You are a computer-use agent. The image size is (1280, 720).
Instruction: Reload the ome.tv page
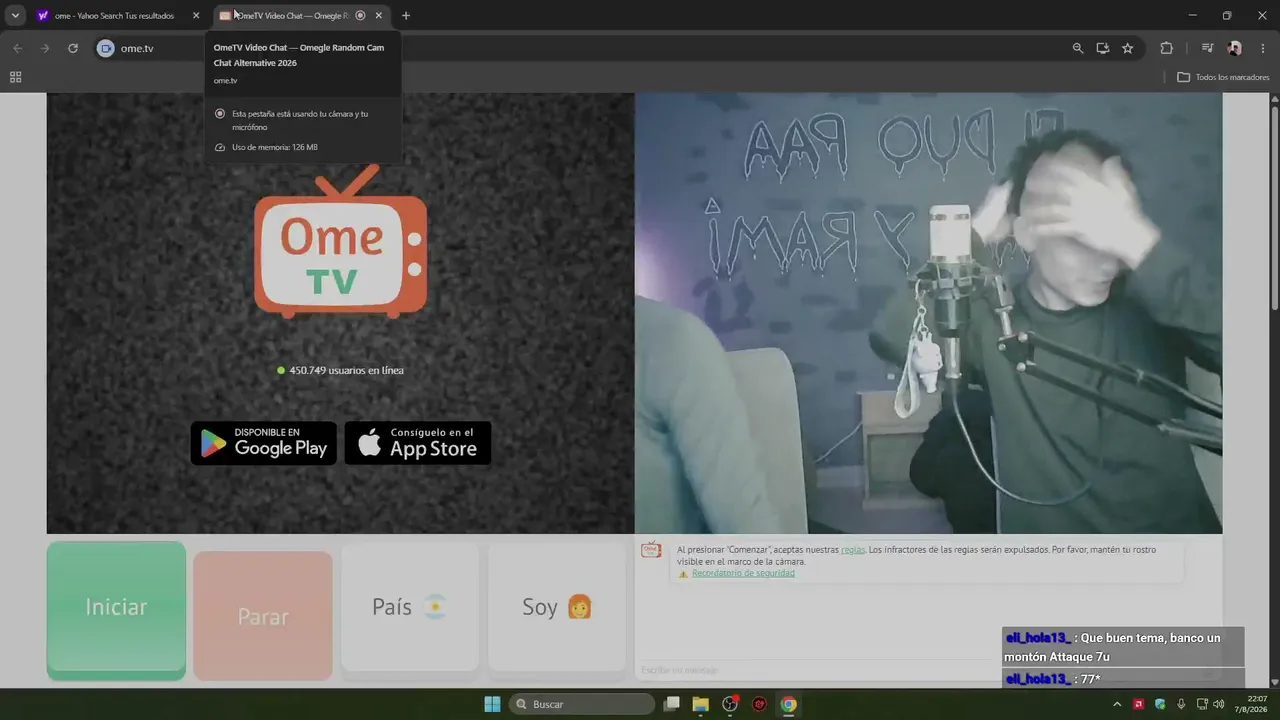pyautogui.click(x=73, y=48)
